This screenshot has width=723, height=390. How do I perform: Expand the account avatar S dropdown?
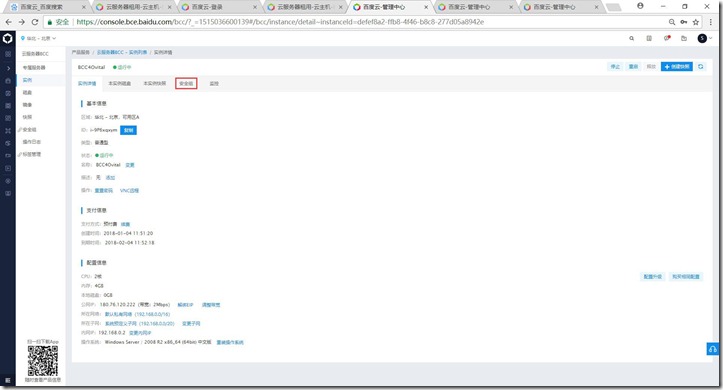point(705,39)
